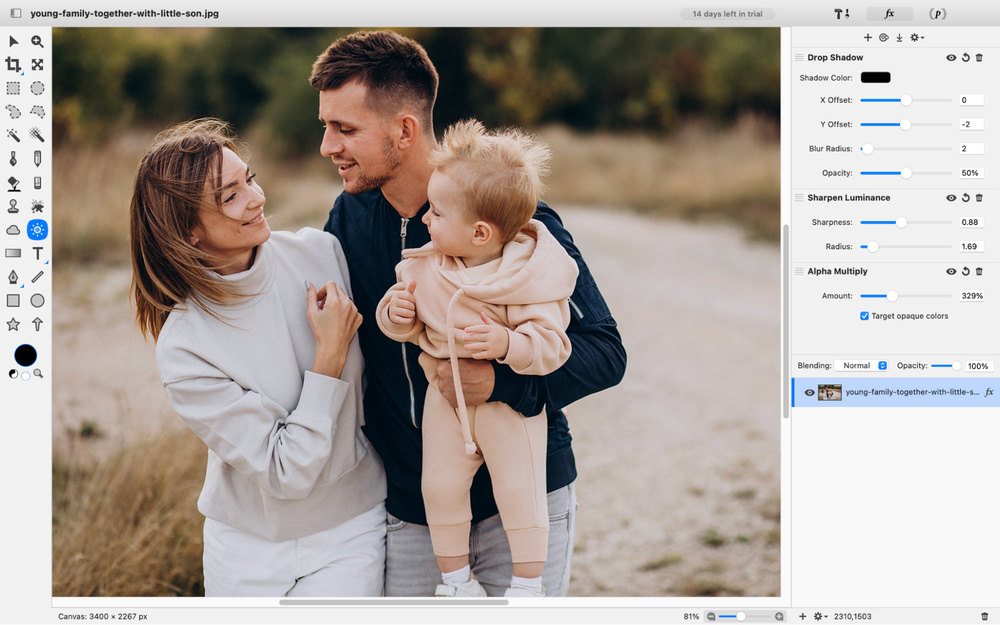Click the Y Offset value field

[970, 125]
